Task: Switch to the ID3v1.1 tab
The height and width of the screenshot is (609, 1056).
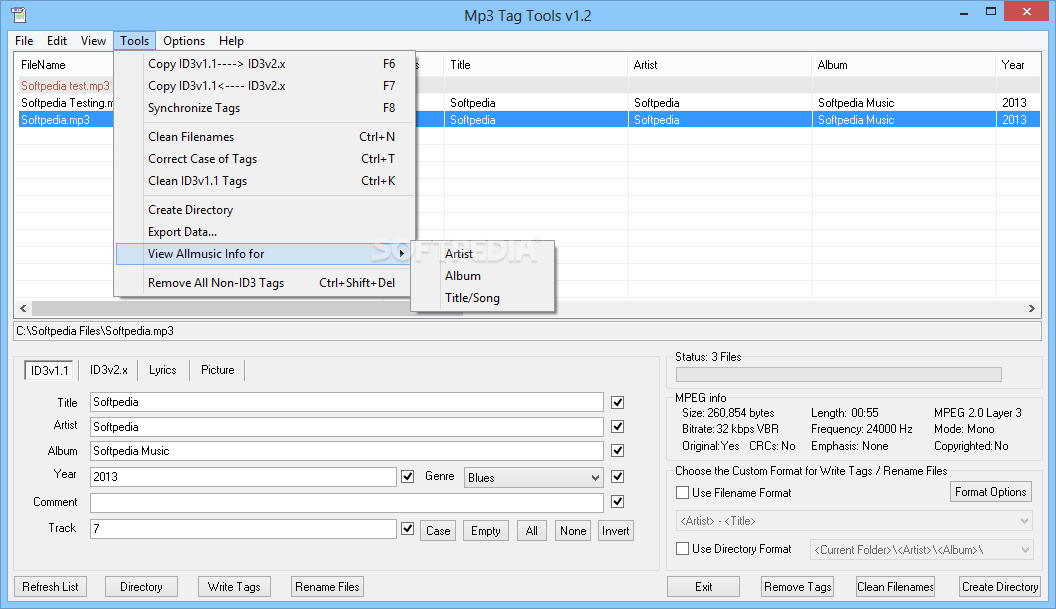Action: tap(49, 371)
